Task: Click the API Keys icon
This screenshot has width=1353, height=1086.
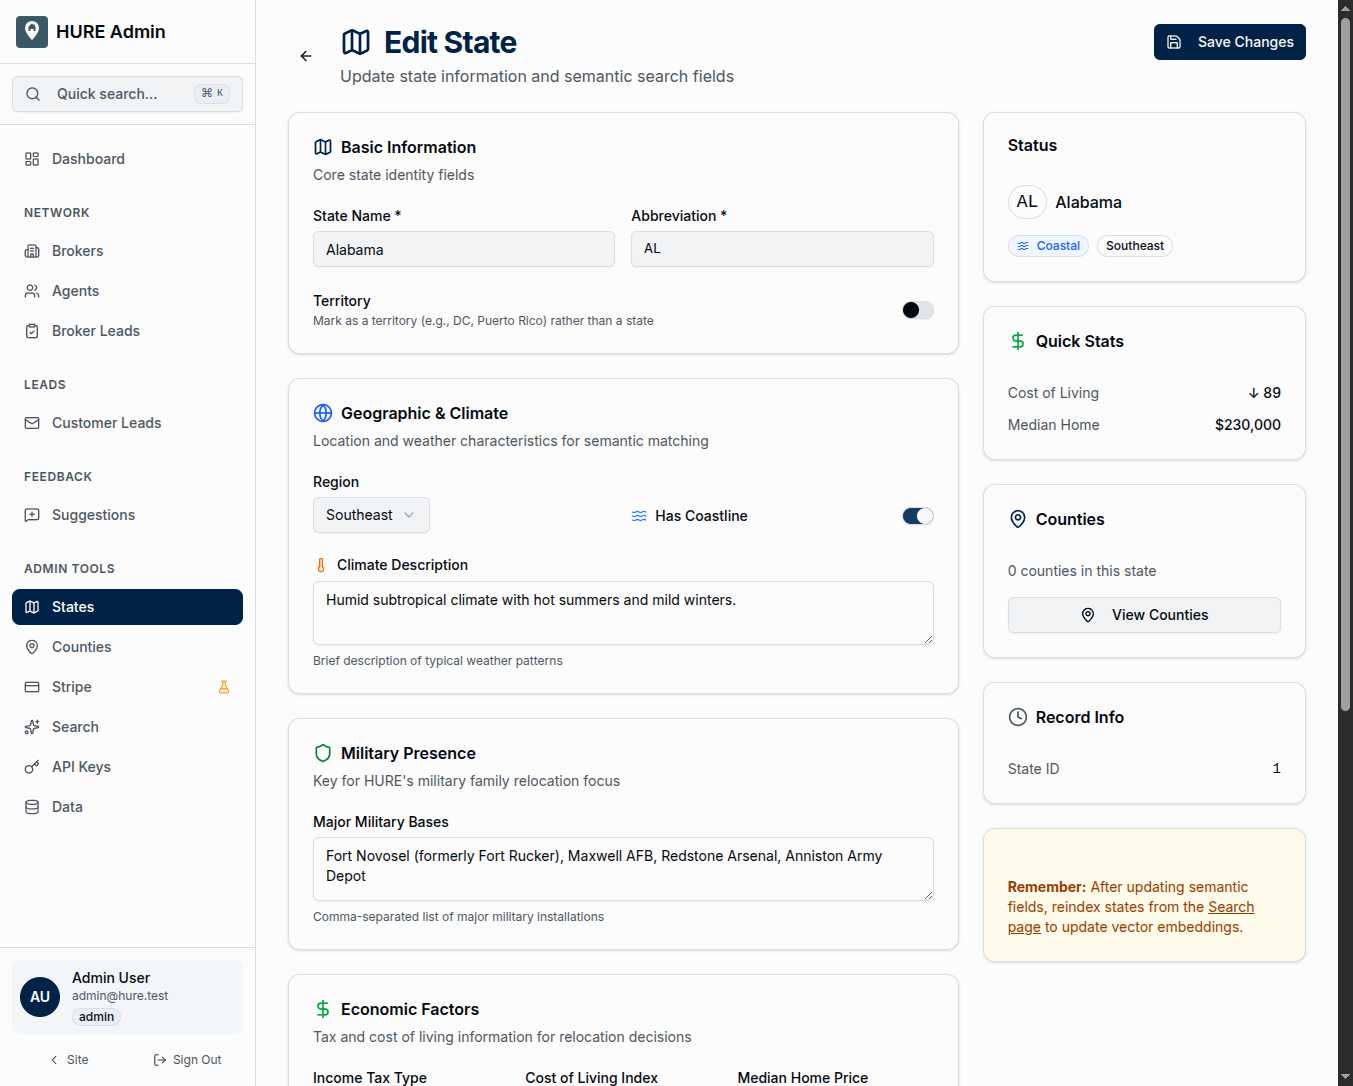Action: [x=32, y=766]
